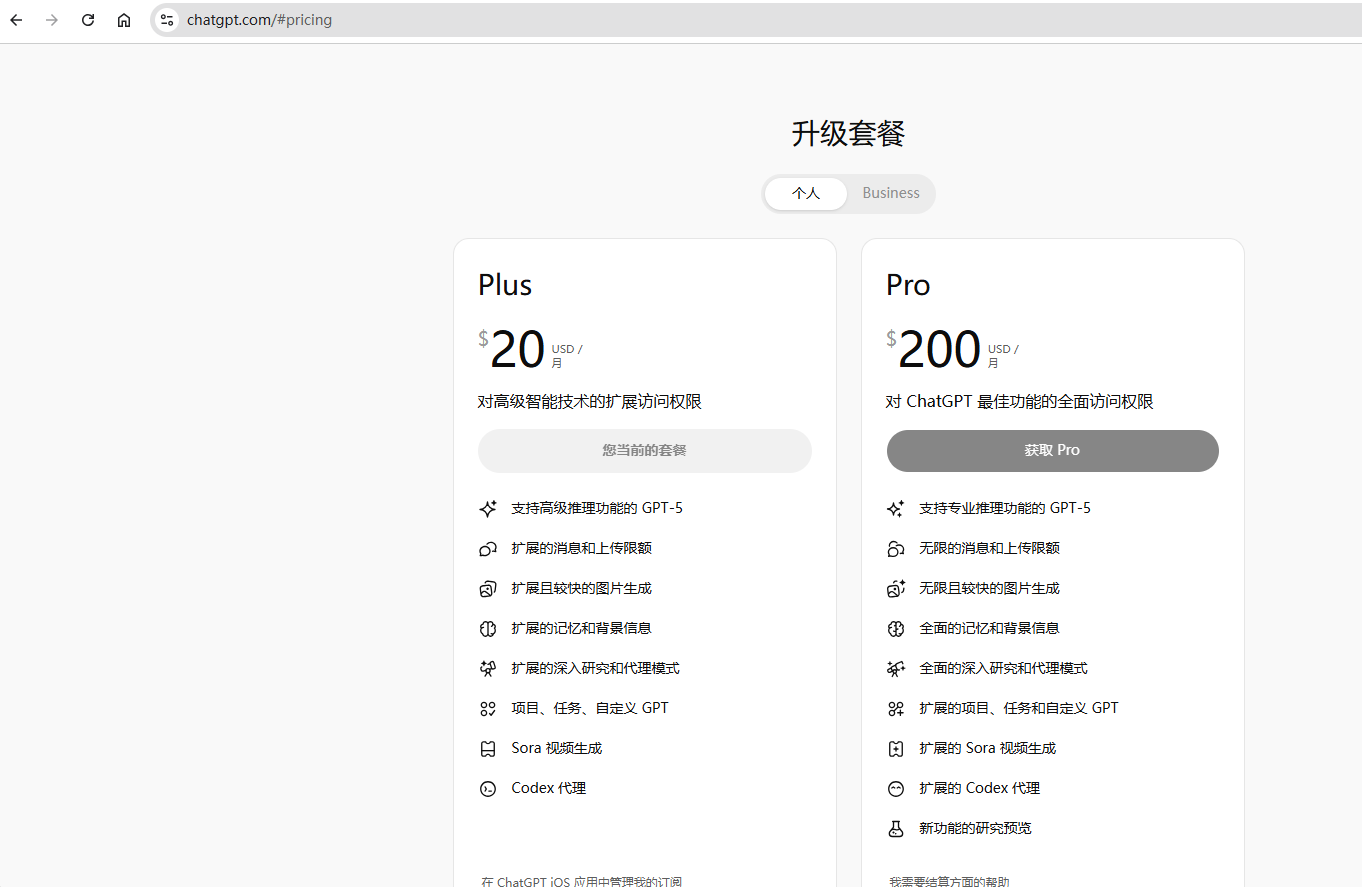Click flask icon beside 新功能的研究预览
The width and height of the screenshot is (1362, 887).
coord(896,829)
